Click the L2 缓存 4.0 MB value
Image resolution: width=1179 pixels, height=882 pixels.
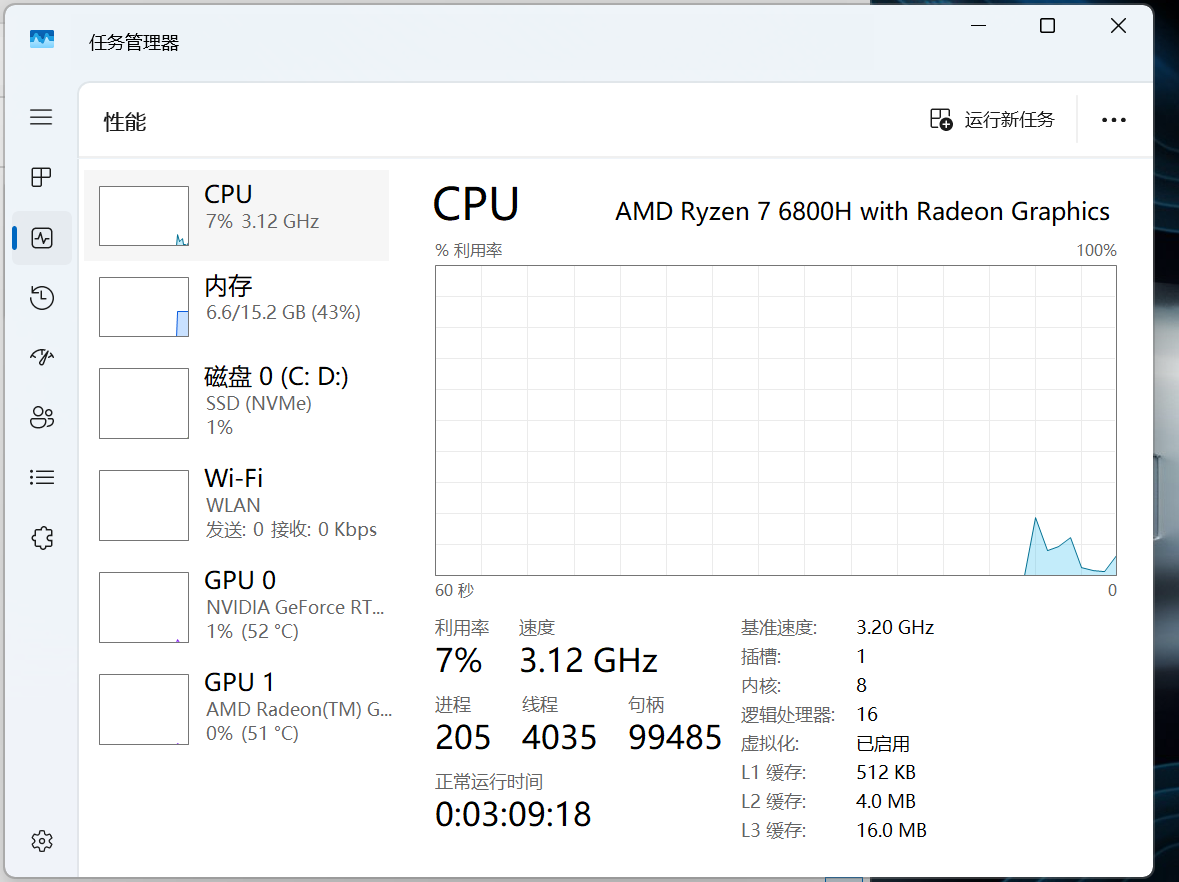(886, 802)
